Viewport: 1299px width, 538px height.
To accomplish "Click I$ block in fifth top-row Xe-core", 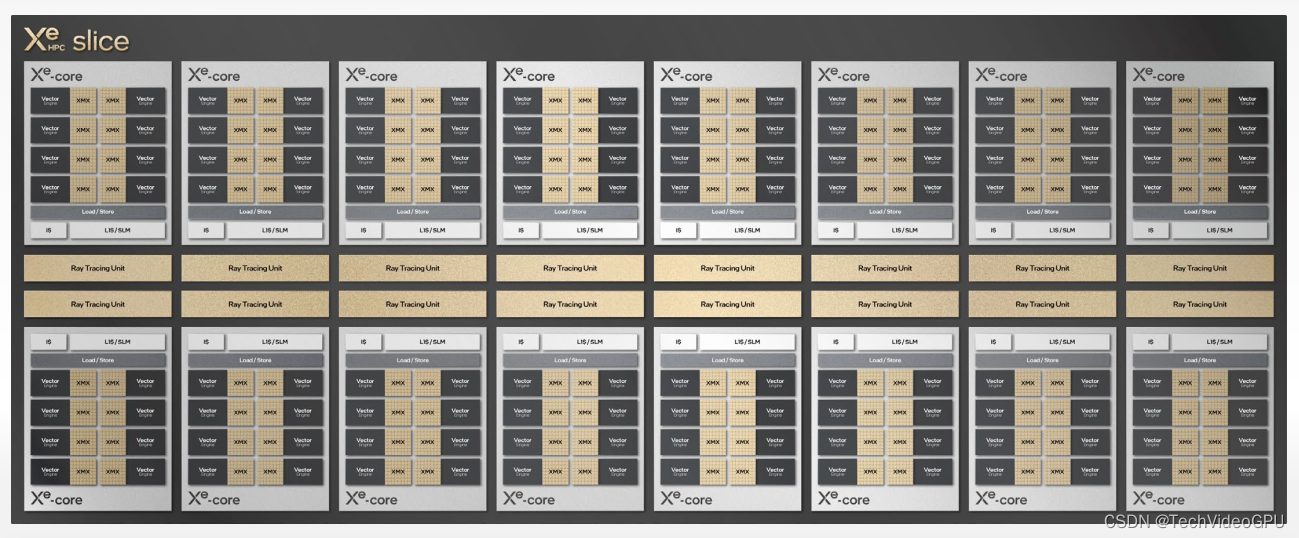I will [678, 230].
